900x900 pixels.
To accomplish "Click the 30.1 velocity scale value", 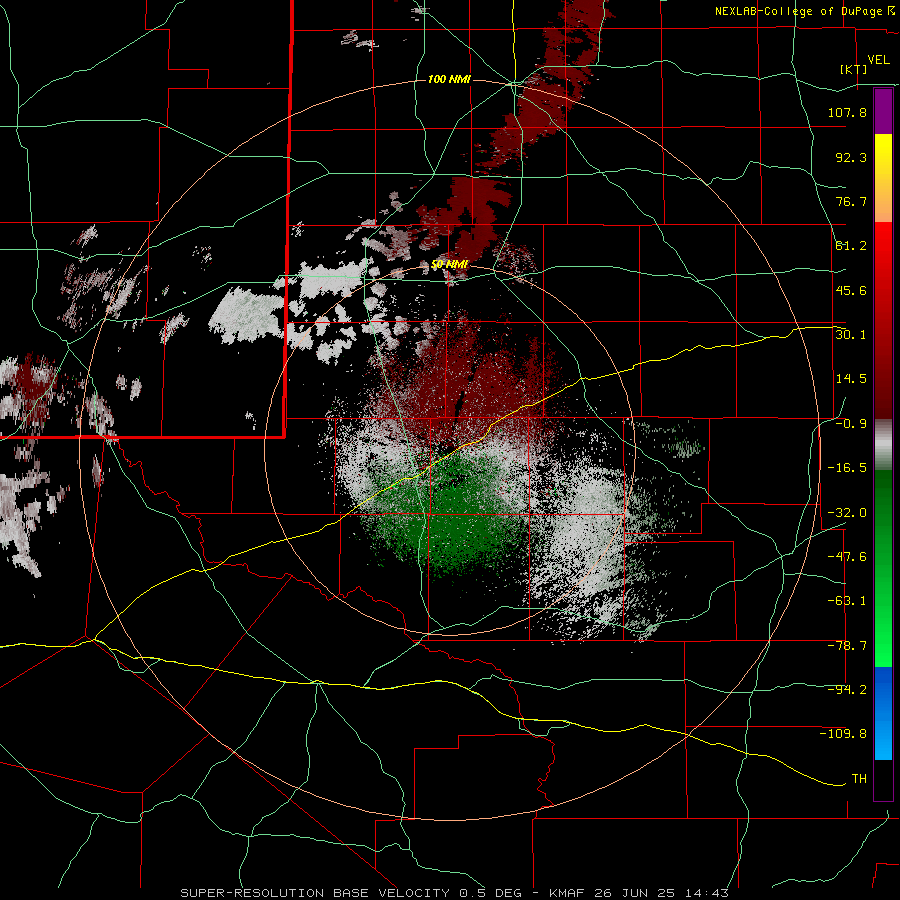I will [851, 335].
